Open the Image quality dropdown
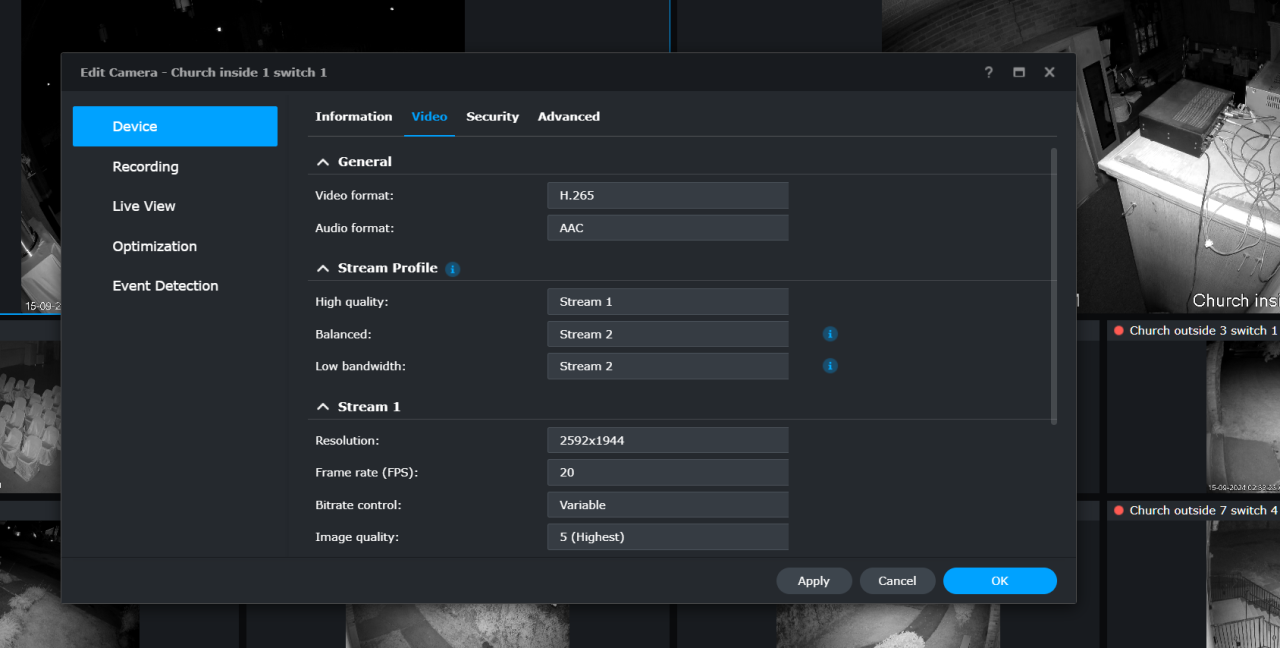The image size is (1280, 648). point(667,536)
